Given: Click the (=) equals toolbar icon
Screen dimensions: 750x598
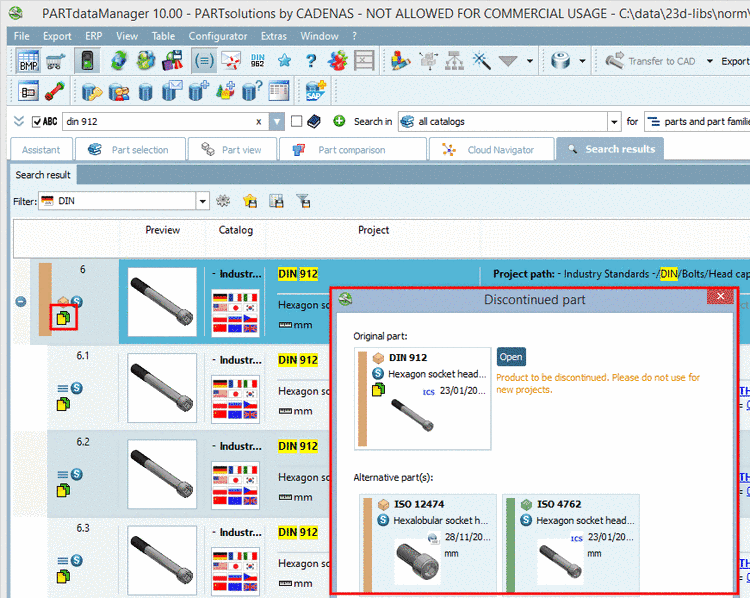Looking at the screenshot, I should click(204, 61).
